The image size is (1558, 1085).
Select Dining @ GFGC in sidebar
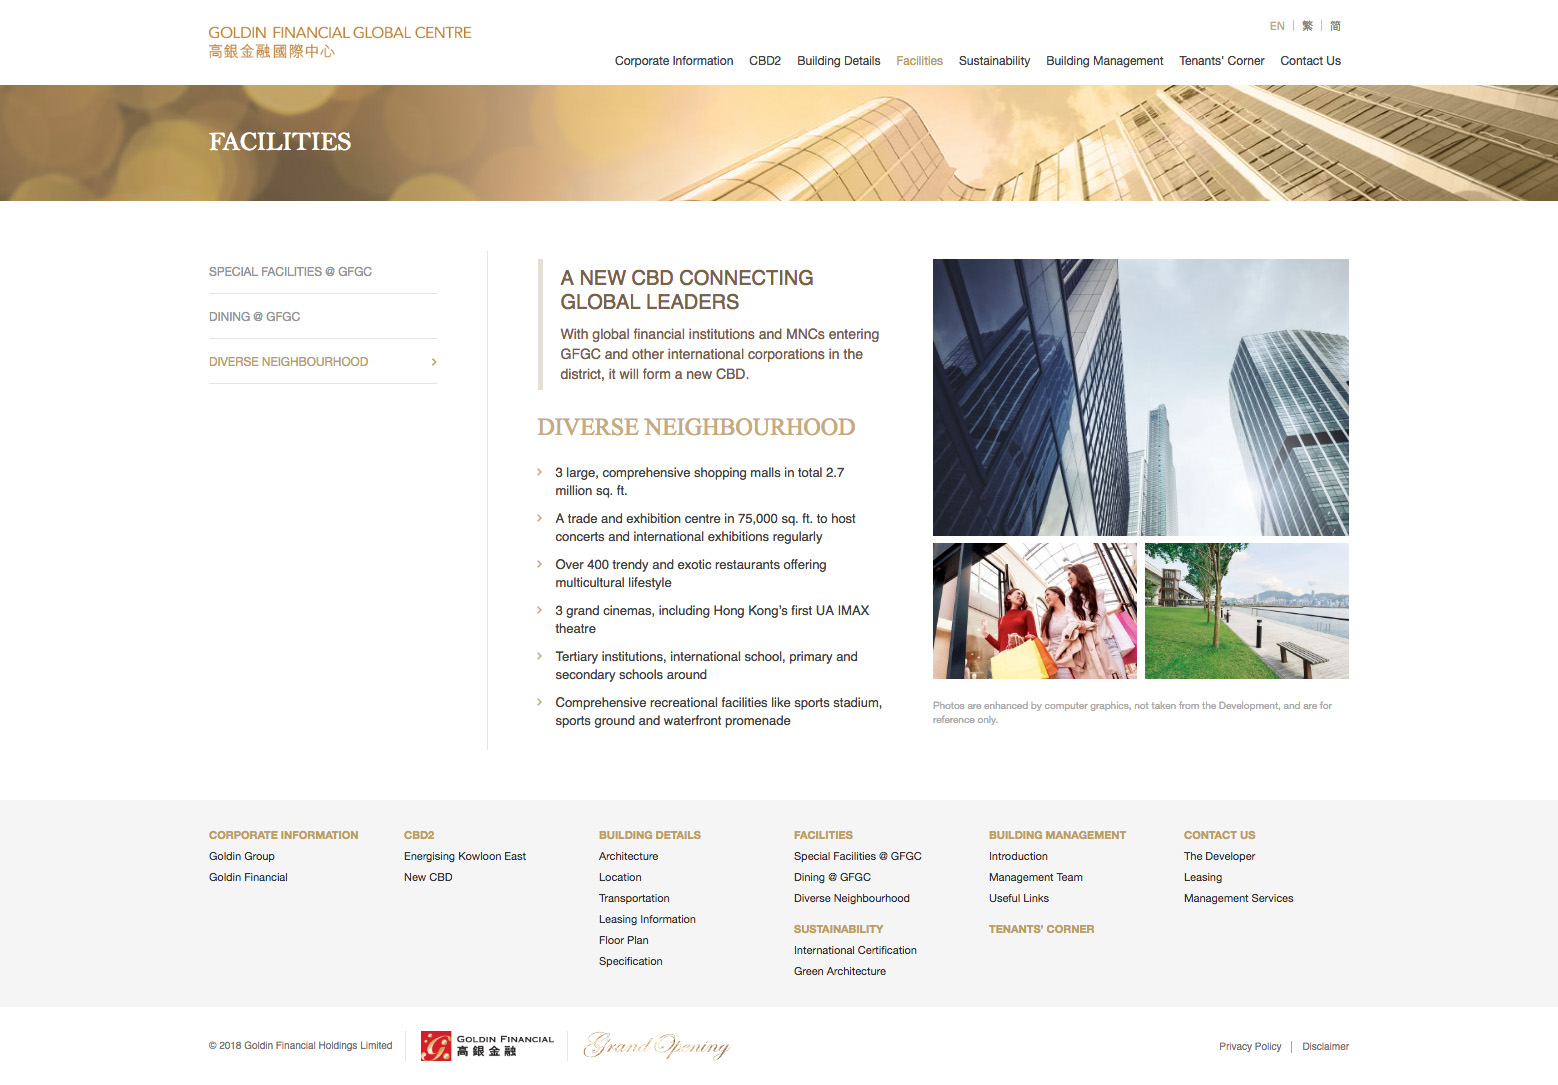tap(254, 317)
